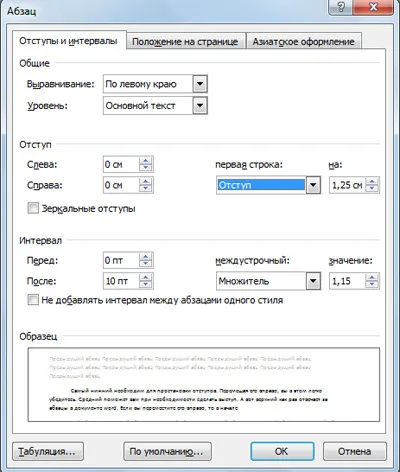The width and height of the screenshot is (400, 472).
Task: Click the 1,25 см first line field
Action: pyautogui.click(x=347, y=185)
